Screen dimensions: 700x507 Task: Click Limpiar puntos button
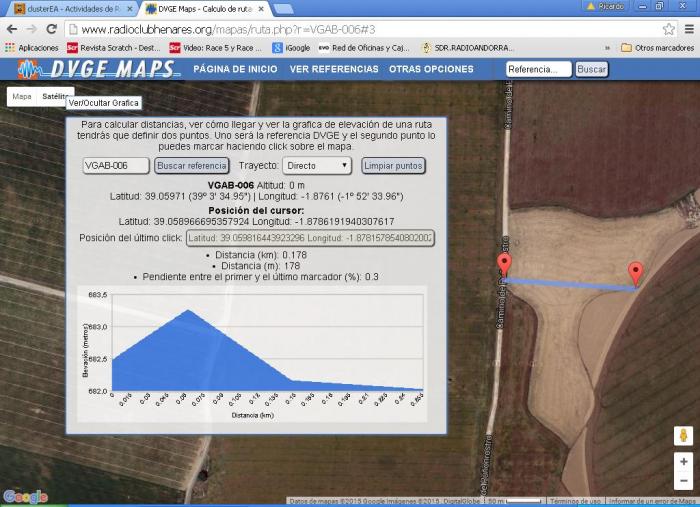(393, 166)
